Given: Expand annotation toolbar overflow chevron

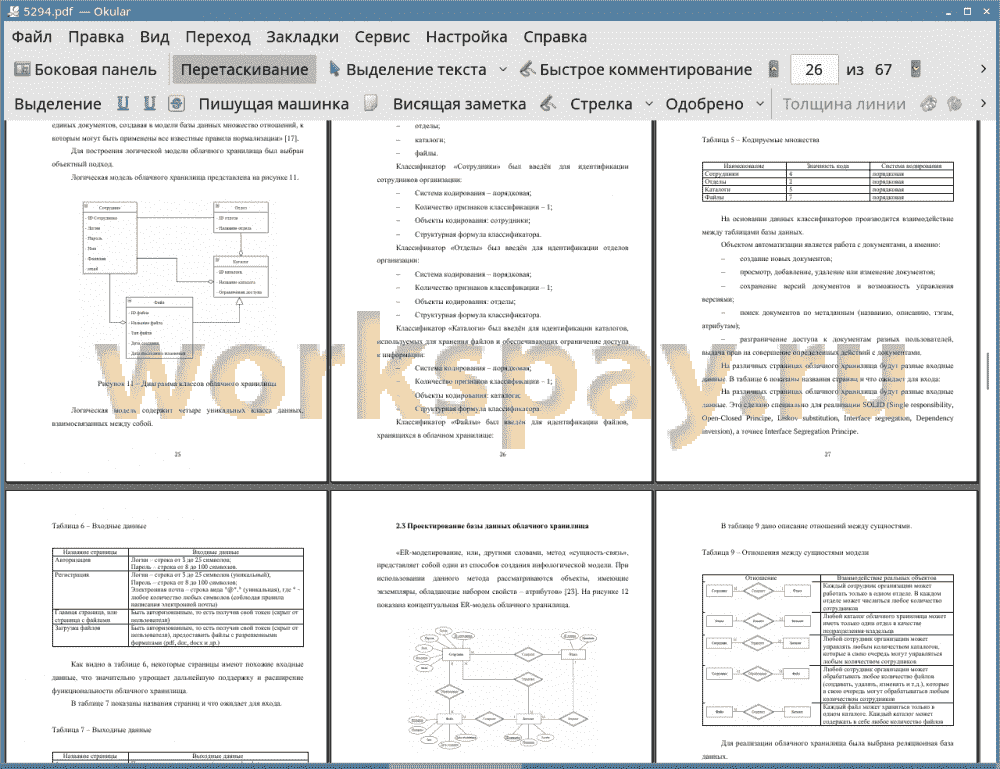Looking at the screenshot, I should 983,103.
